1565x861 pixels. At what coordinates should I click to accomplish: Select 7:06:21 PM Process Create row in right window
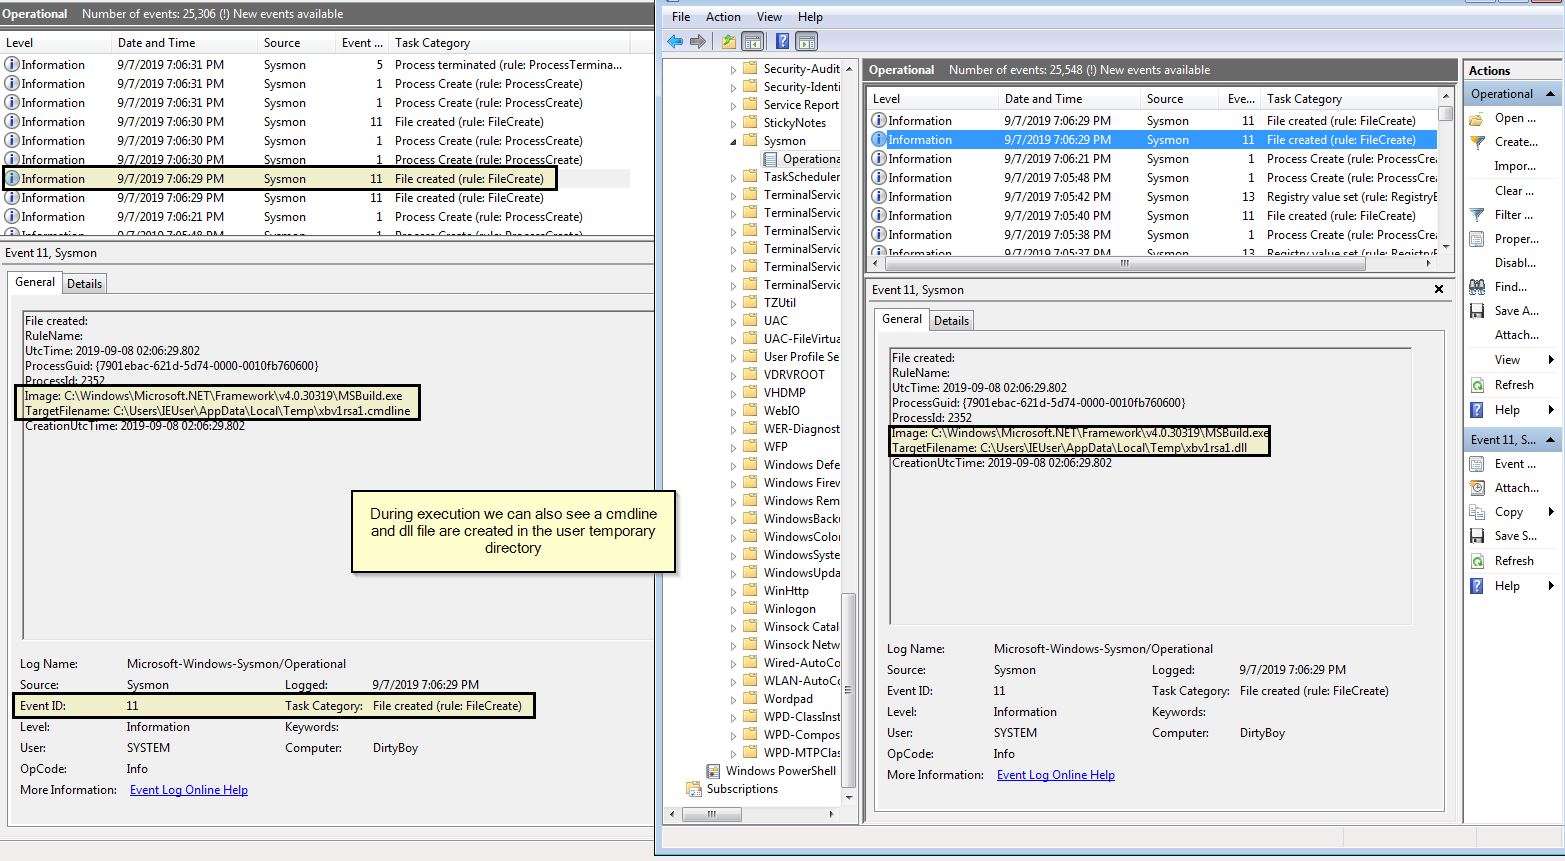(1152, 159)
